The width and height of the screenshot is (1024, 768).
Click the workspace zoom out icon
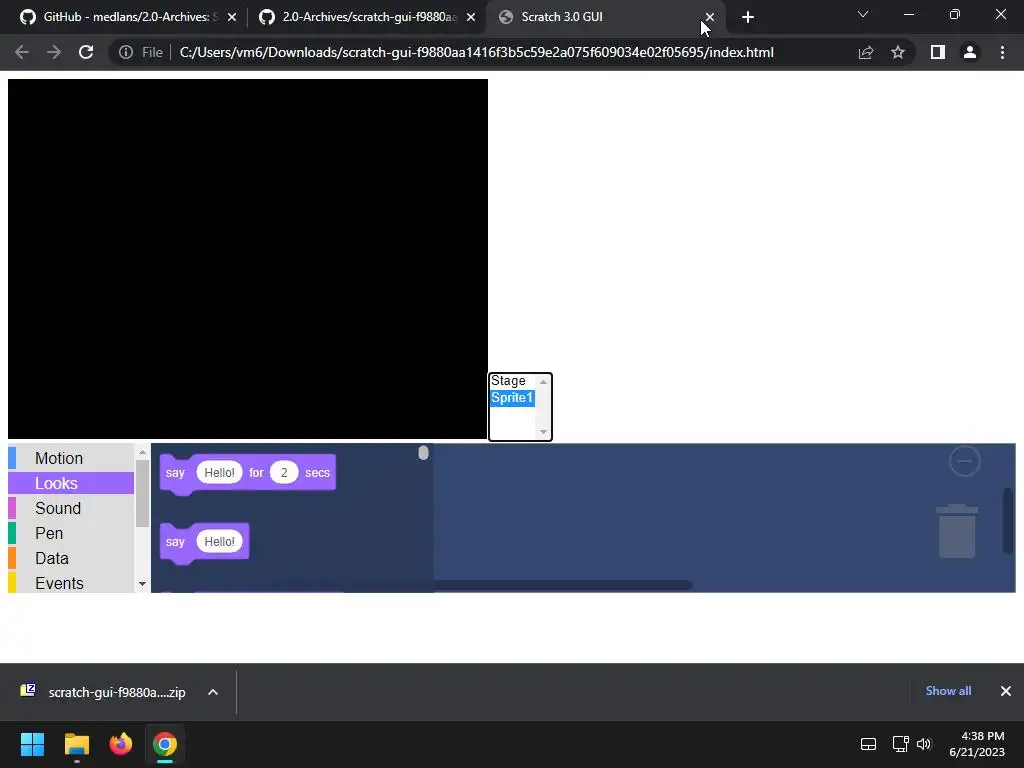click(x=965, y=461)
